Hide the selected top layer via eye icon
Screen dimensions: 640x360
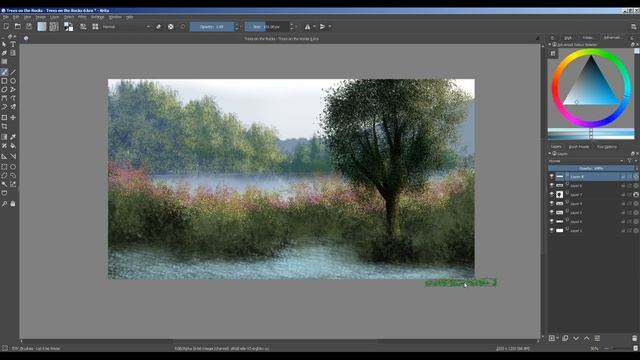(551, 176)
